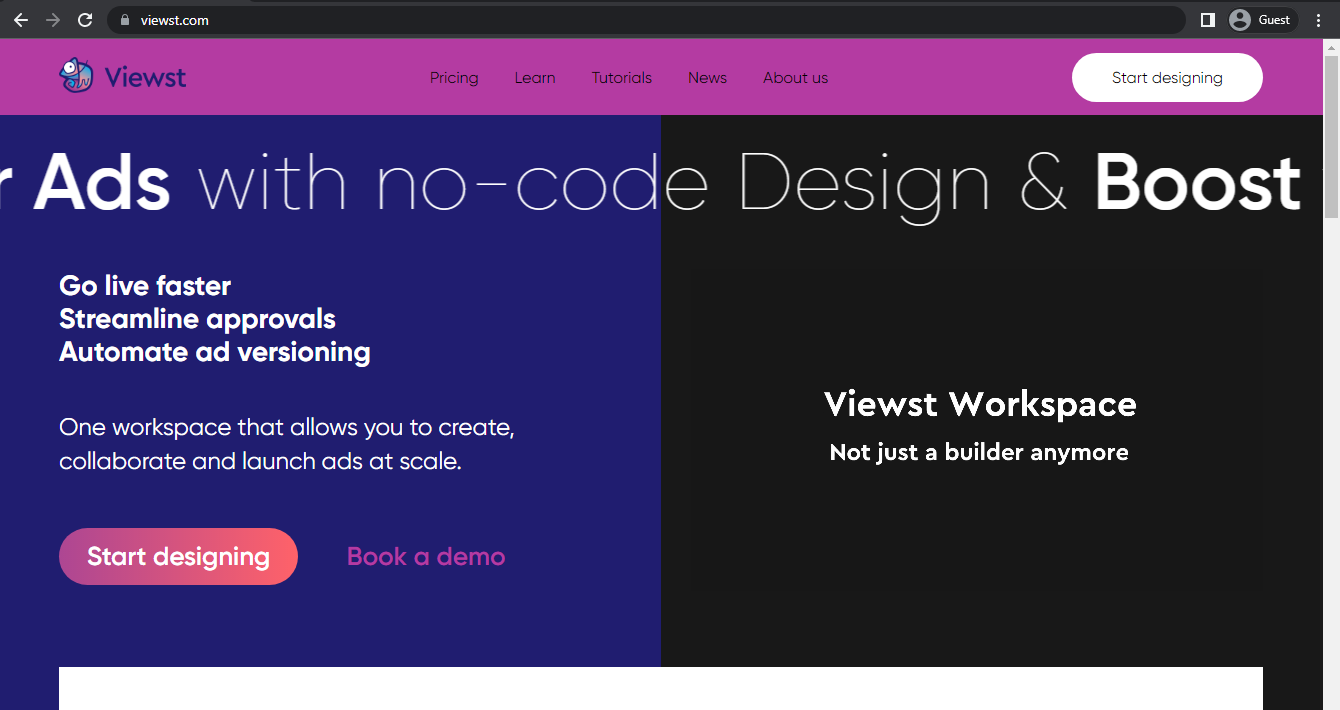
Task: Click the 'Go live faster' text
Action: [145, 286]
